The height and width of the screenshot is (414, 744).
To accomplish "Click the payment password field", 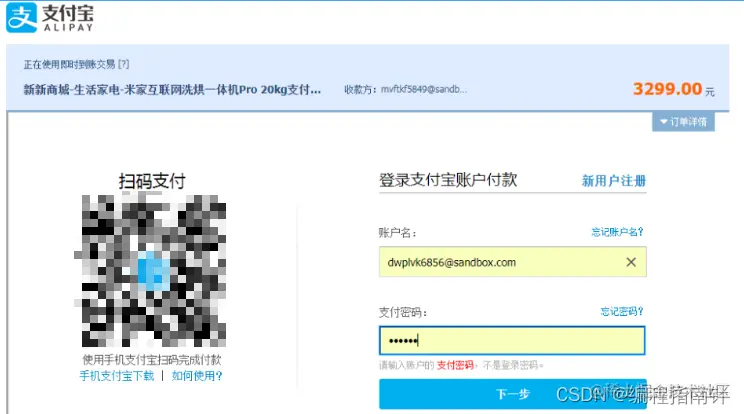I will pyautogui.click(x=512, y=340).
